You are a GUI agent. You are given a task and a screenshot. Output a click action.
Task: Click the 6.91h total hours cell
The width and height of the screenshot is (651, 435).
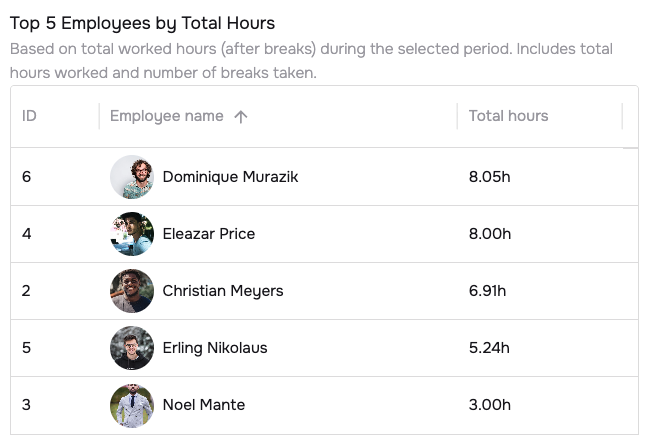487,291
